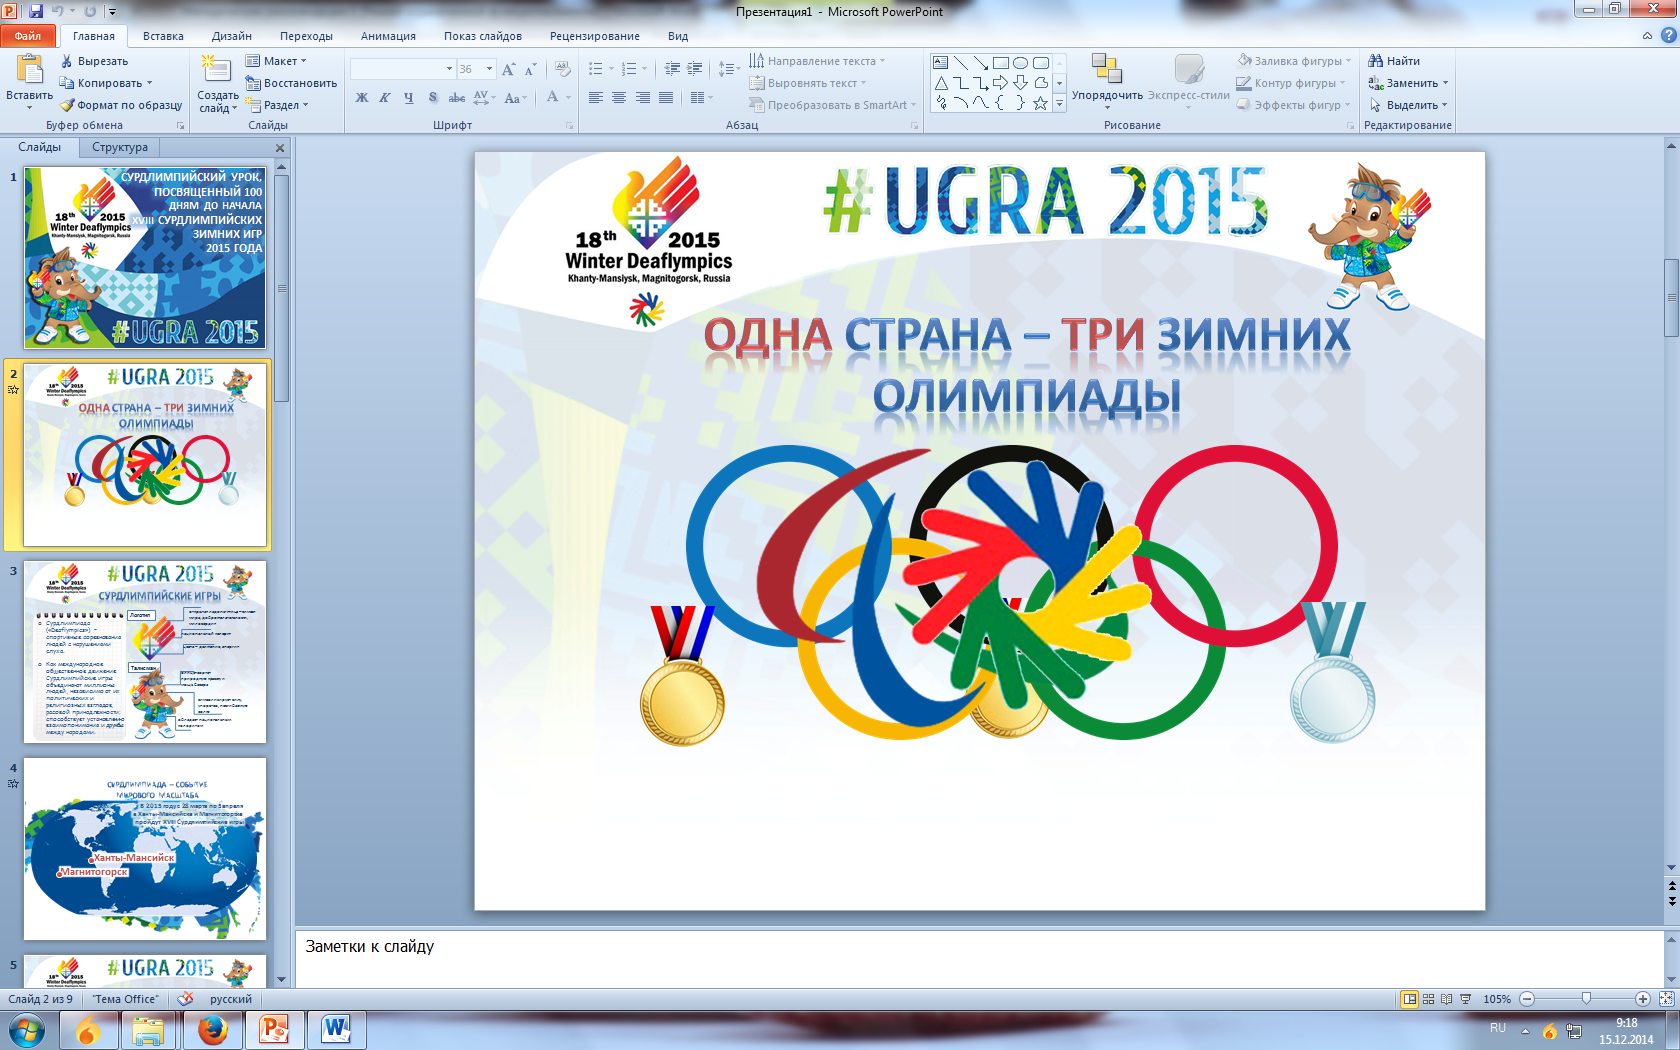Image resolution: width=1680 pixels, height=1050 pixels.
Task: Toggle underline (Ч) formatting
Action: [409, 97]
